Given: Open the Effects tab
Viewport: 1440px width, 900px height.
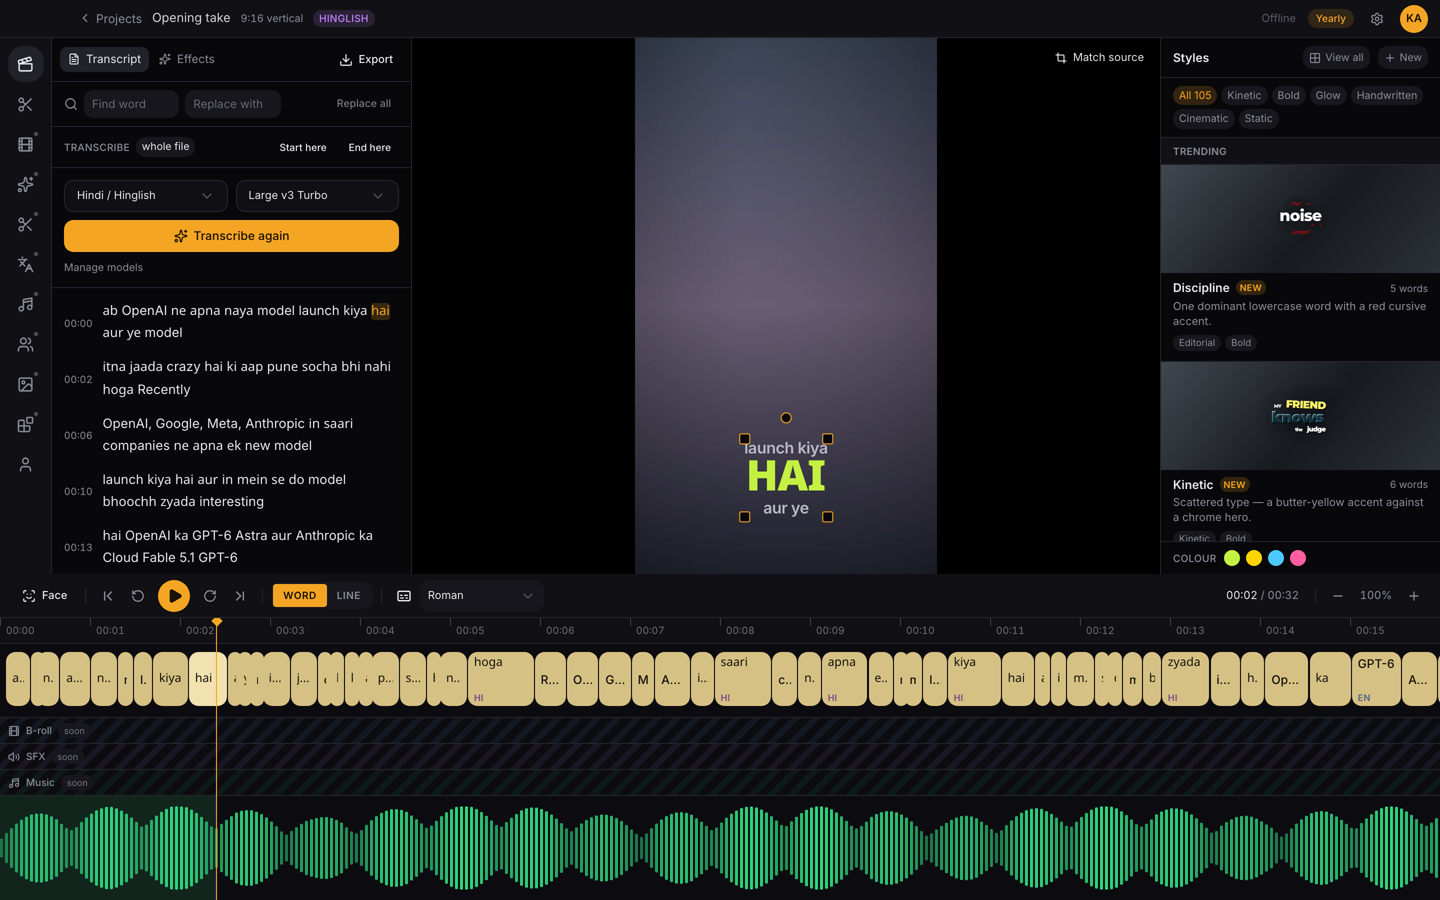Looking at the screenshot, I should pyautogui.click(x=187, y=59).
